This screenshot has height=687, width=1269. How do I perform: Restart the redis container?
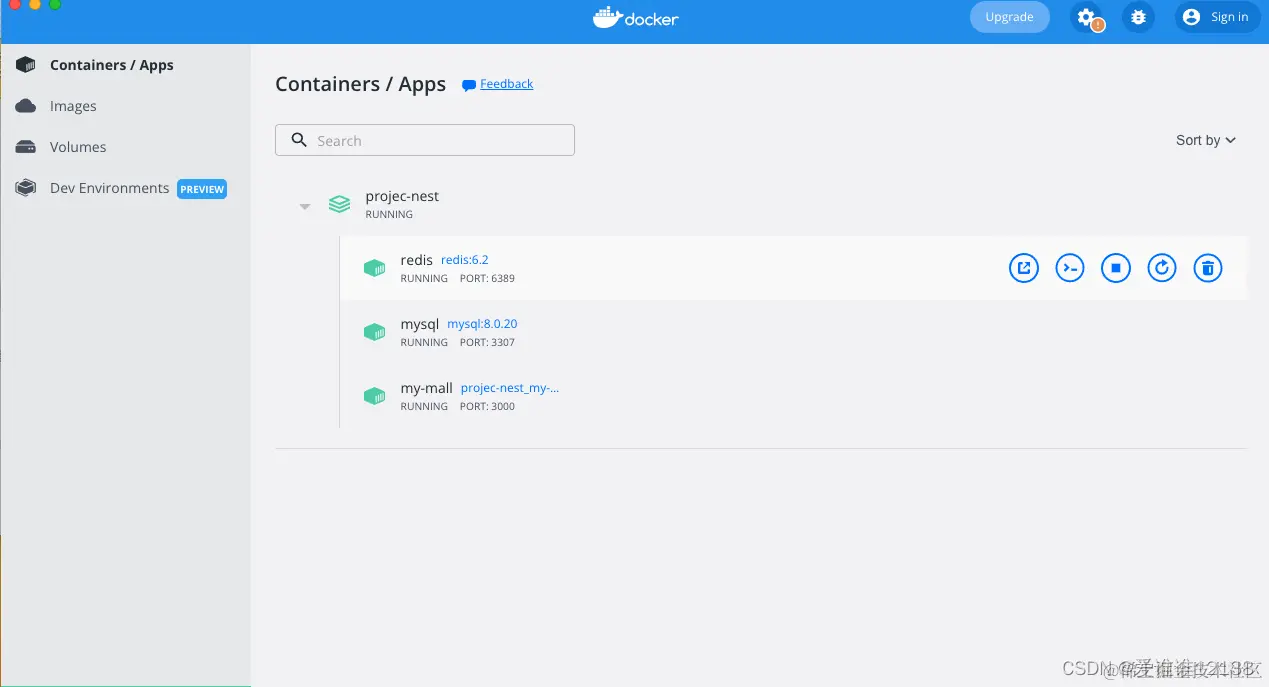(x=1162, y=268)
